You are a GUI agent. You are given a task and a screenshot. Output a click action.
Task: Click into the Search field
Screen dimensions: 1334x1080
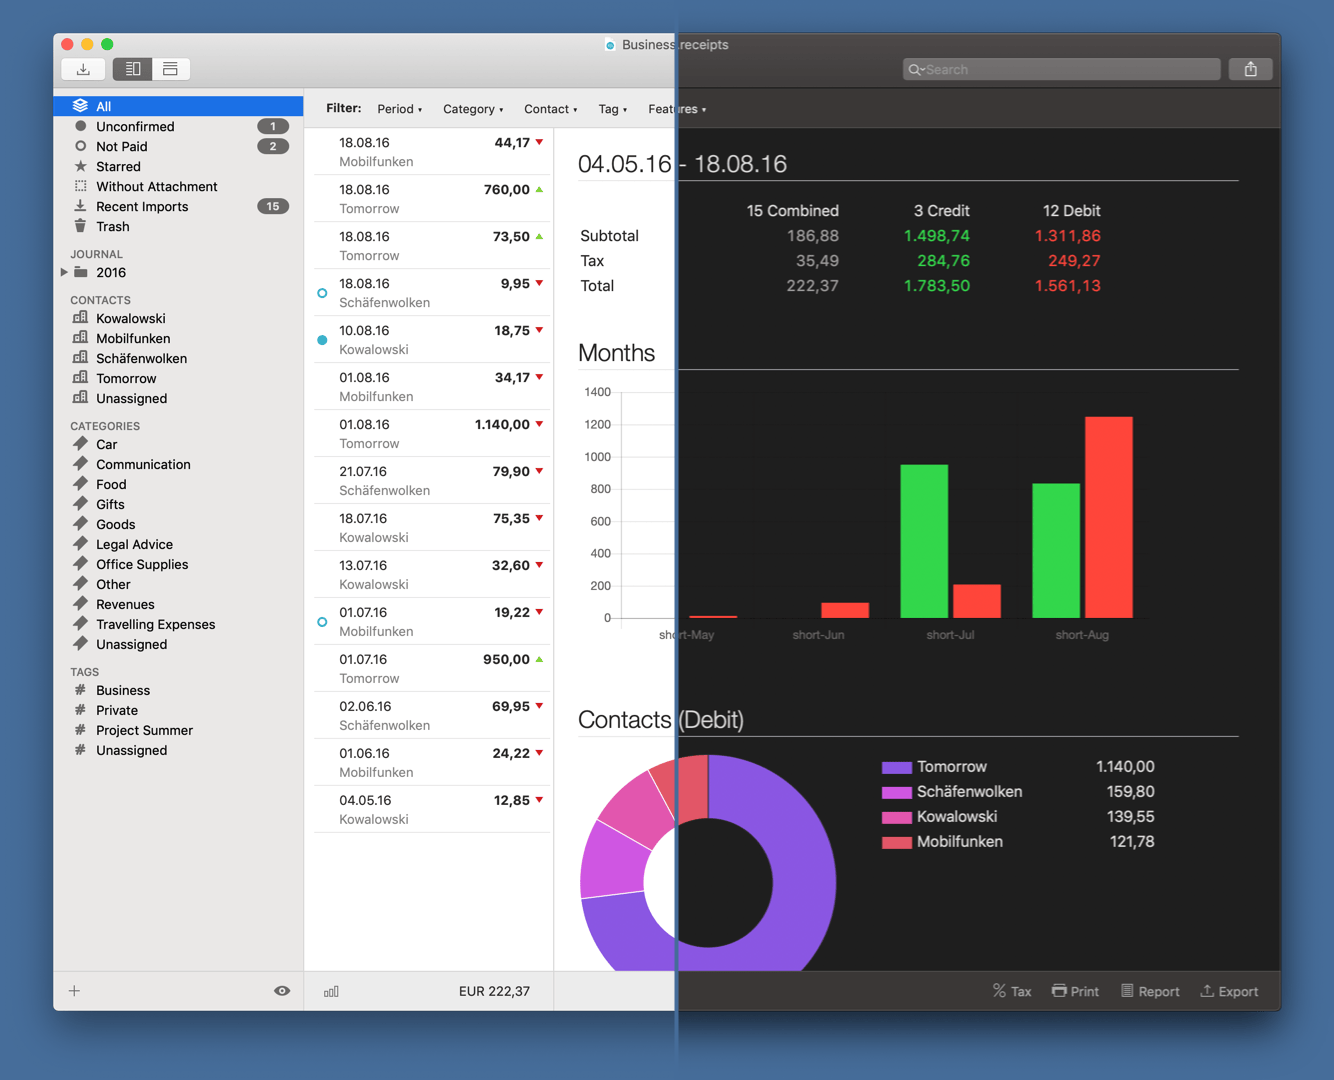[1065, 69]
